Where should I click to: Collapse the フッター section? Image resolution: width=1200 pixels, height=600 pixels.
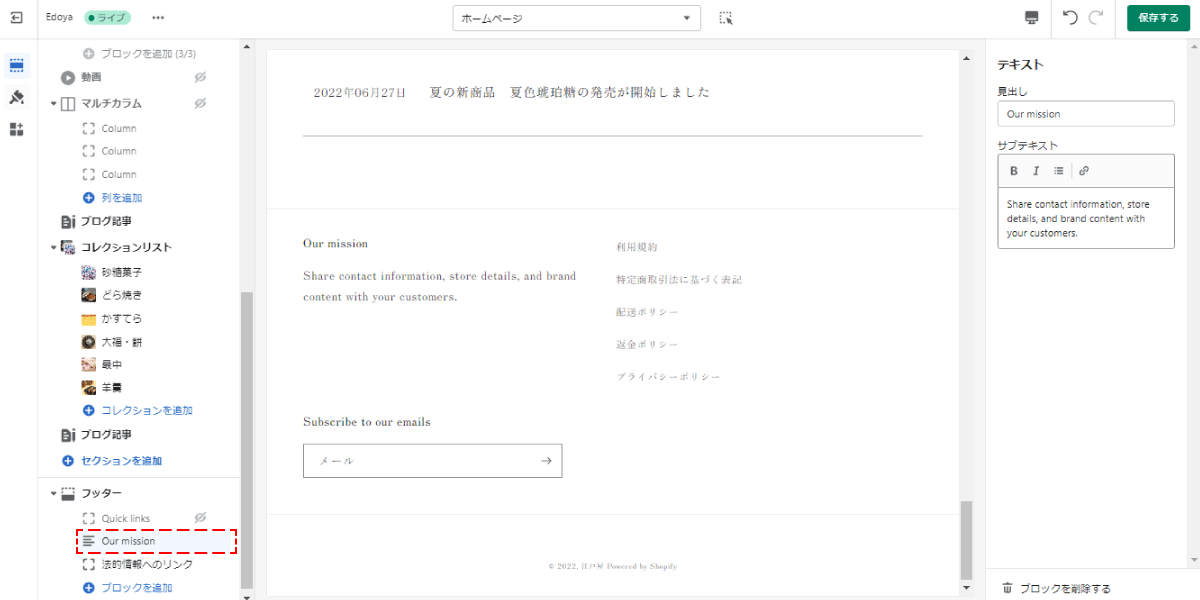point(53,493)
